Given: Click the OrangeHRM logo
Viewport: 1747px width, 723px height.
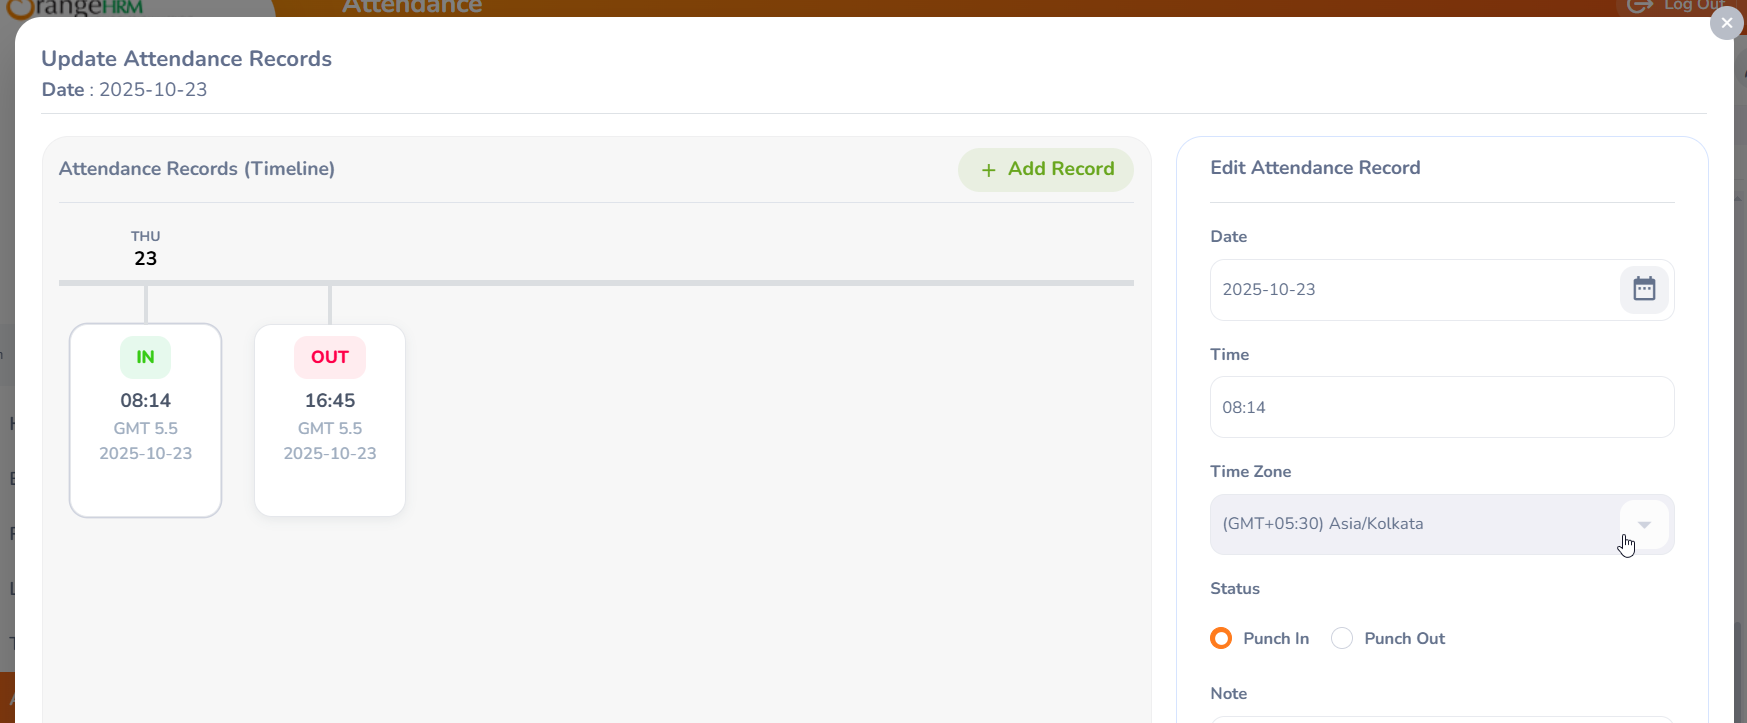Looking at the screenshot, I should point(75,7).
